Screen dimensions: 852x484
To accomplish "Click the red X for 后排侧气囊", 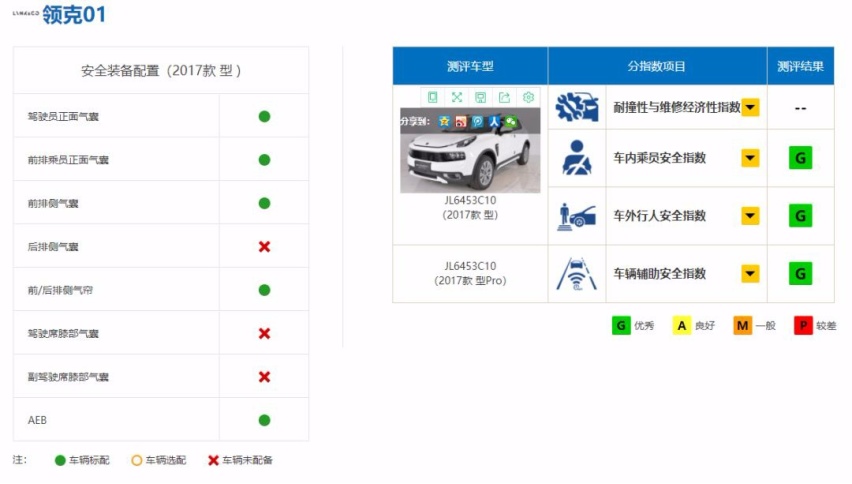I will [264, 247].
